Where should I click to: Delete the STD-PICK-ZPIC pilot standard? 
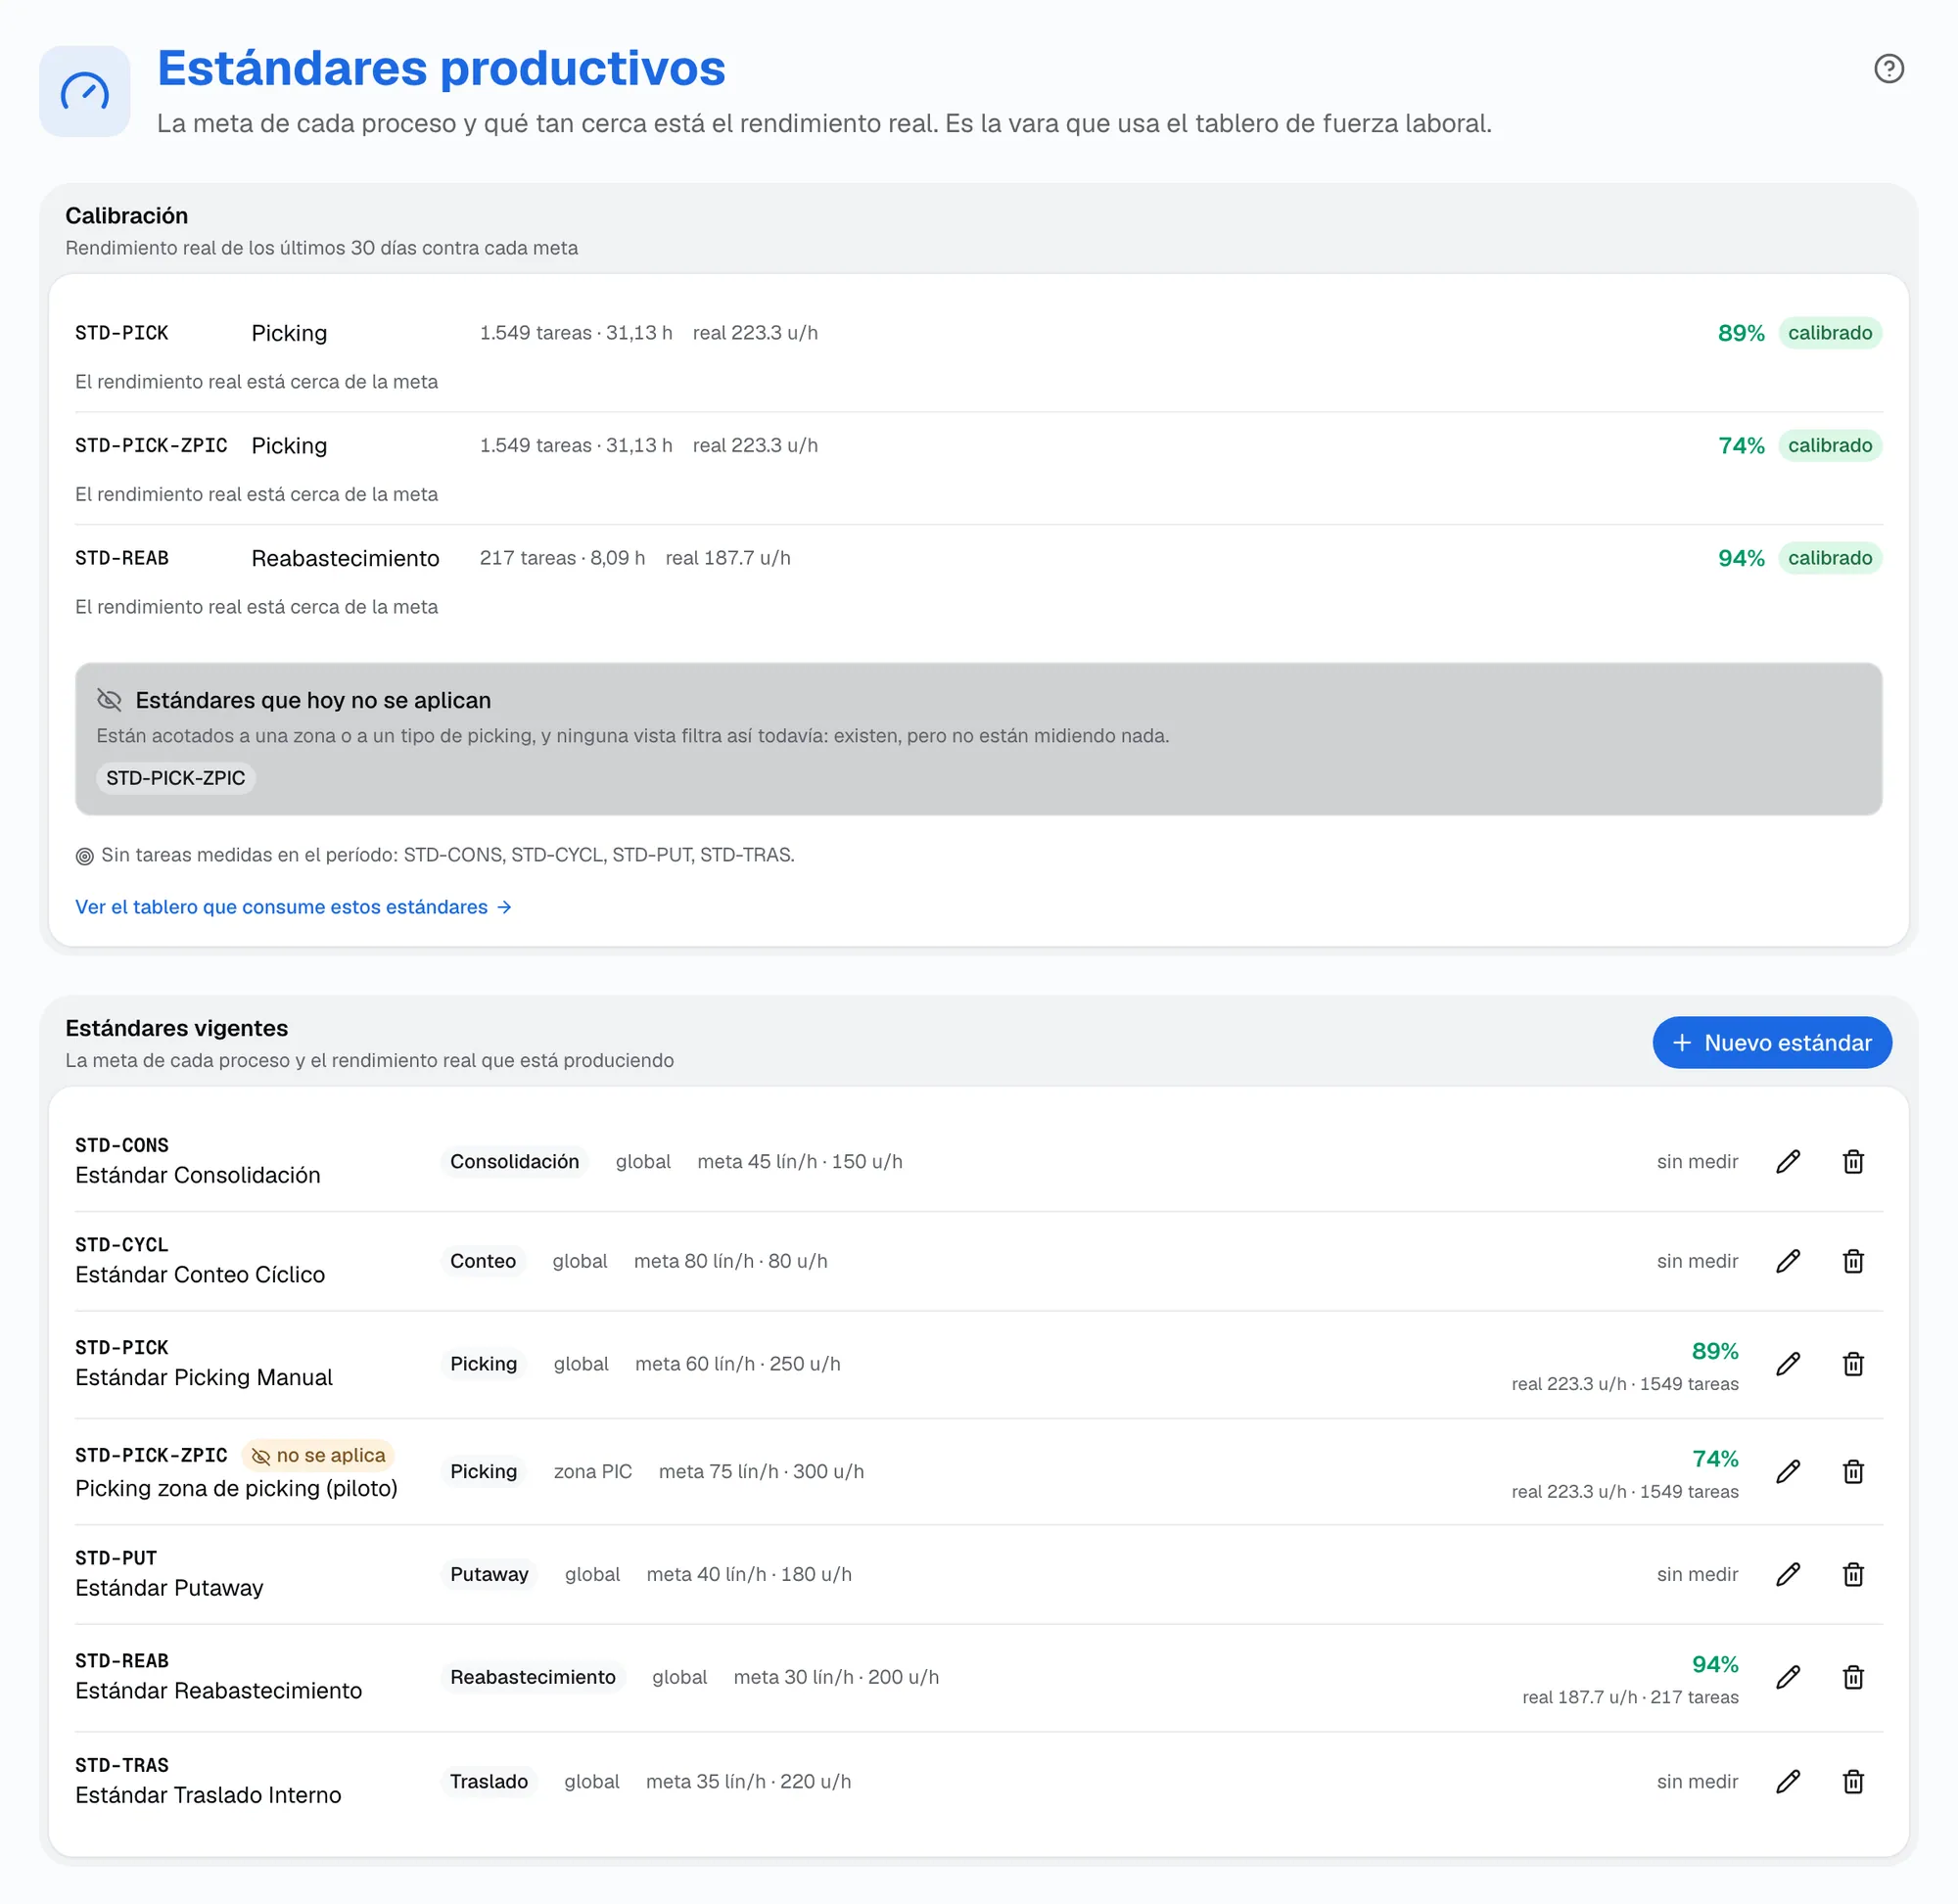1853,1471
